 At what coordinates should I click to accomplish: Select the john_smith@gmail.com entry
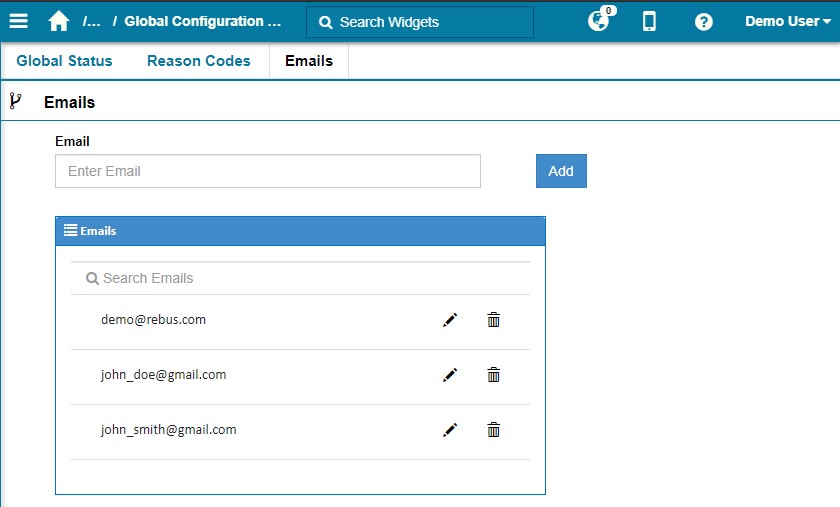pyautogui.click(x=168, y=430)
